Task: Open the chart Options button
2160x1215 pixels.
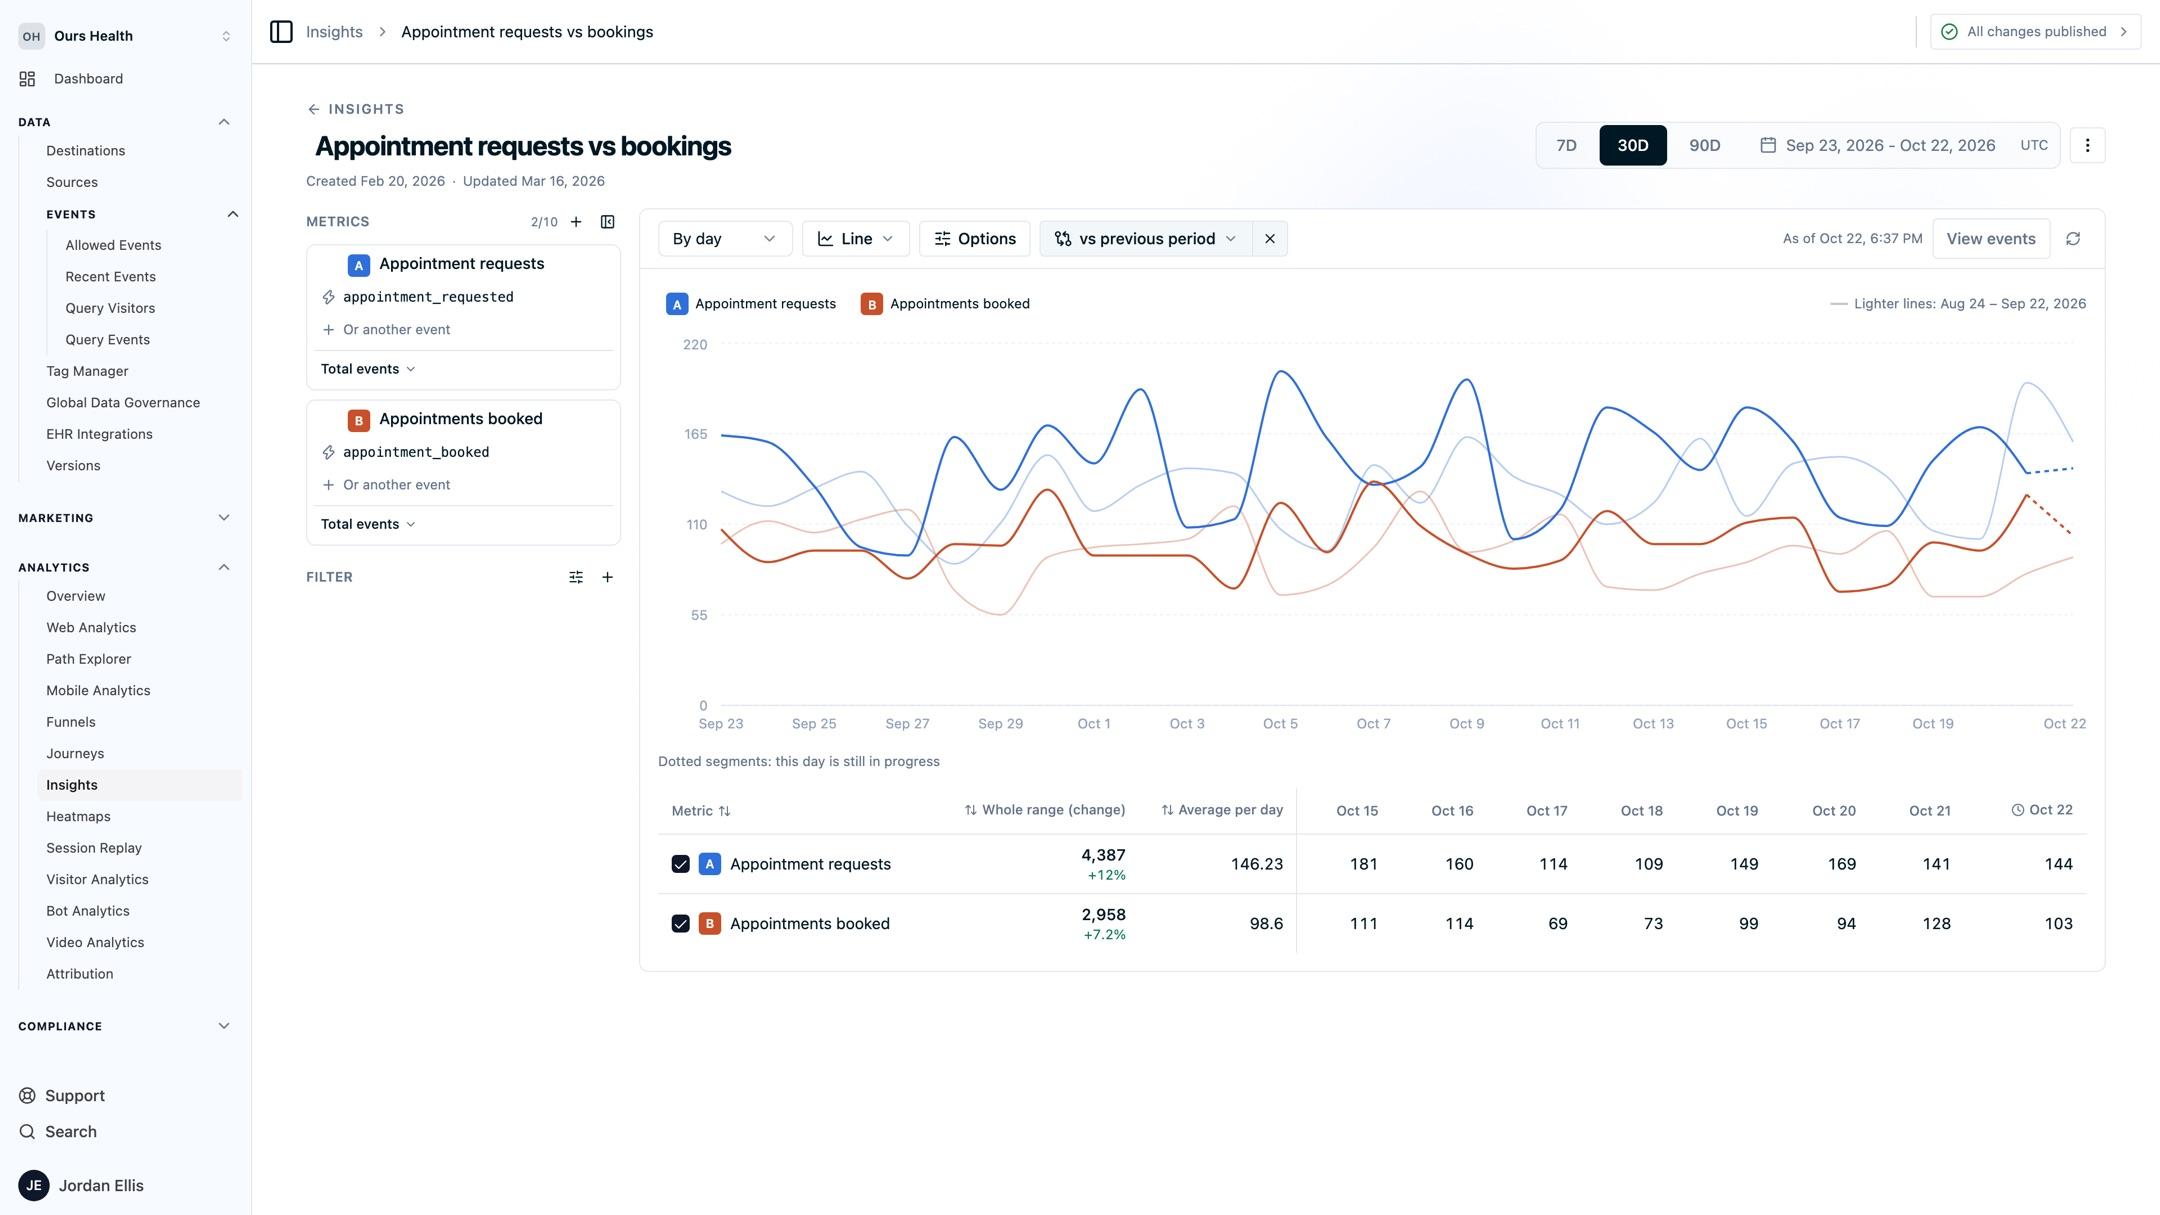Action: click(975, 239)
